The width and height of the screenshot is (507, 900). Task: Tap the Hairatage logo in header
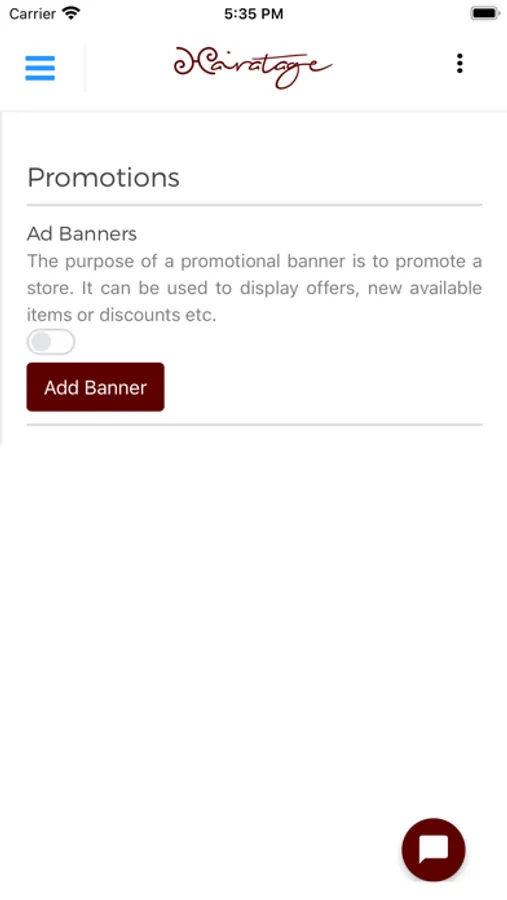pos(253,67)
